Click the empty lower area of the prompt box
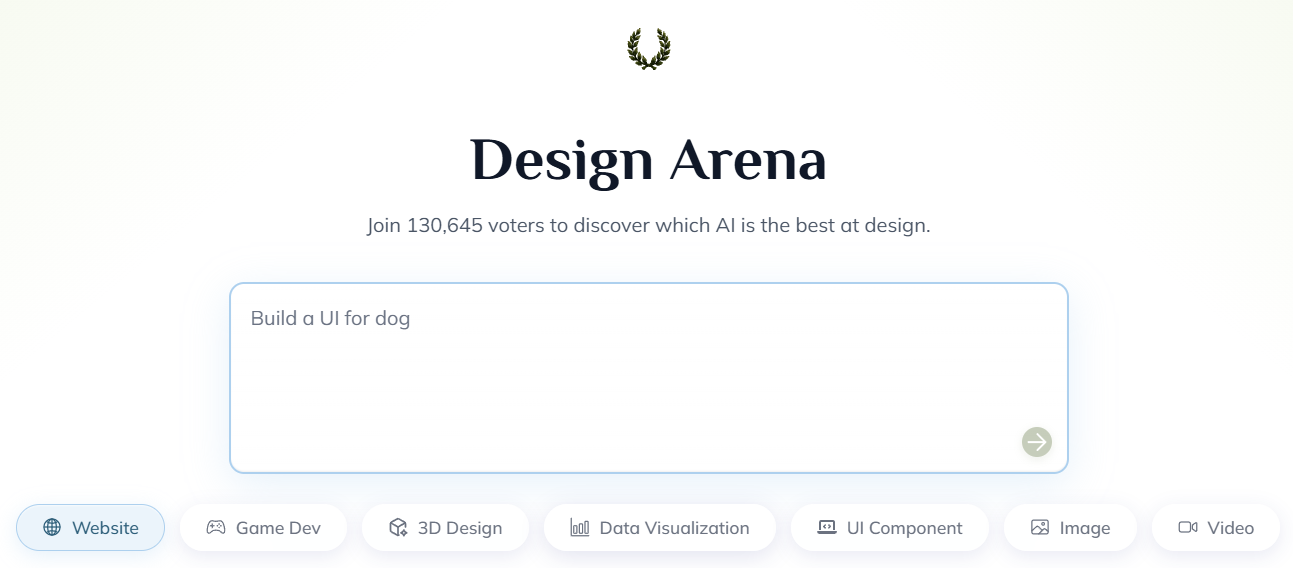This screenshot has width=1293, height=568. pyautogui.click(x=600, y=420)
